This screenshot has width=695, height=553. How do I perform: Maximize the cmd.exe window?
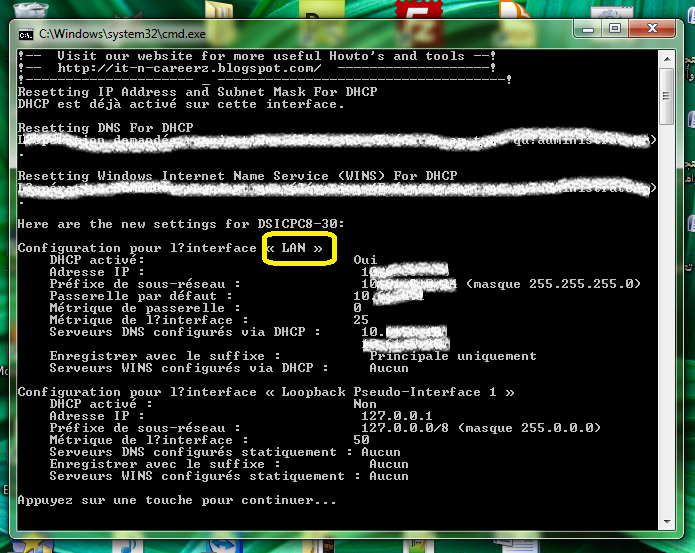[615, 29]
